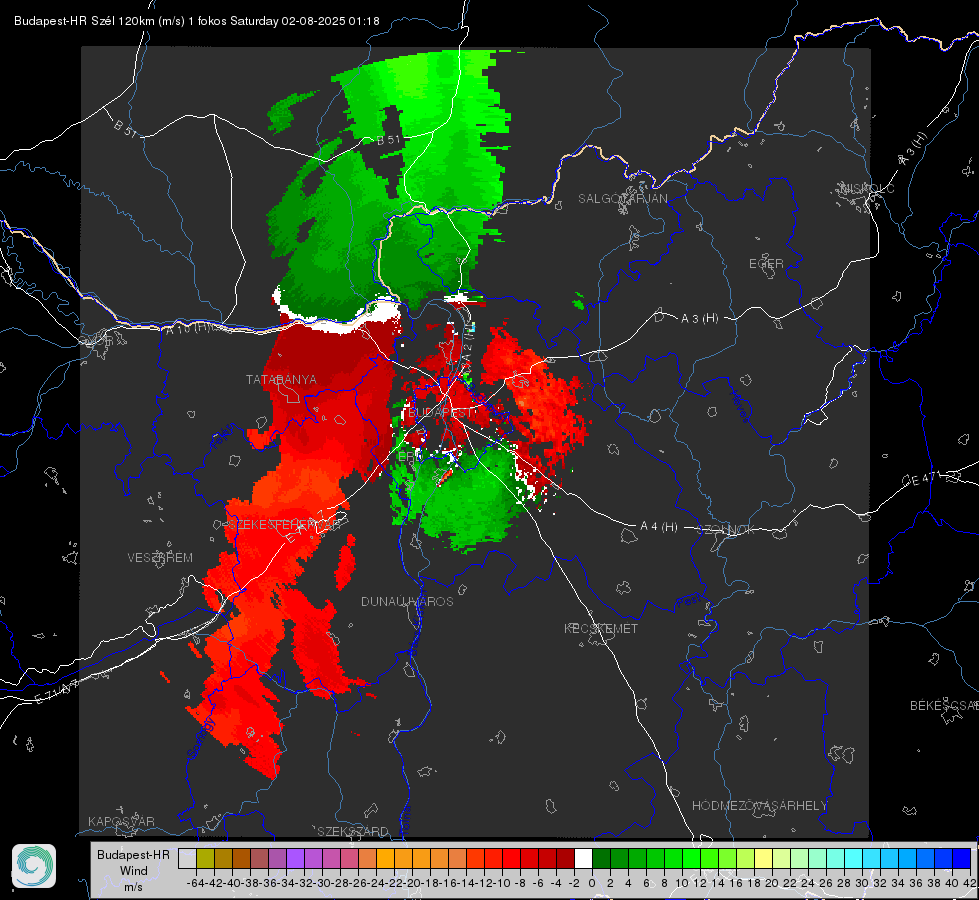The width and height of the screenshot is (979, 900).
Task: Click the blue 'Pest' county label
Action: tap(689, 603)
